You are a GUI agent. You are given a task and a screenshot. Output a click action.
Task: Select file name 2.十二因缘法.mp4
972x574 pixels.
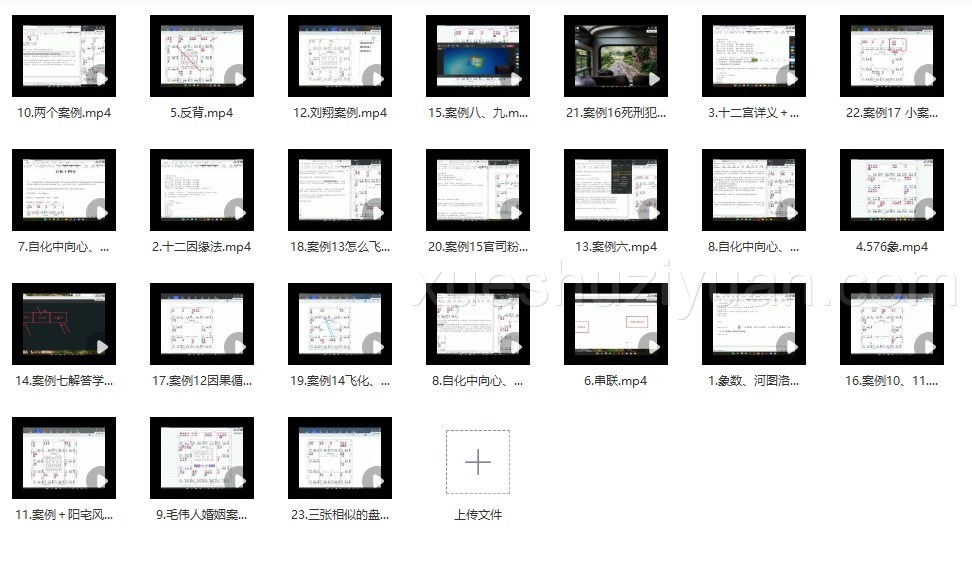point(202,247)
